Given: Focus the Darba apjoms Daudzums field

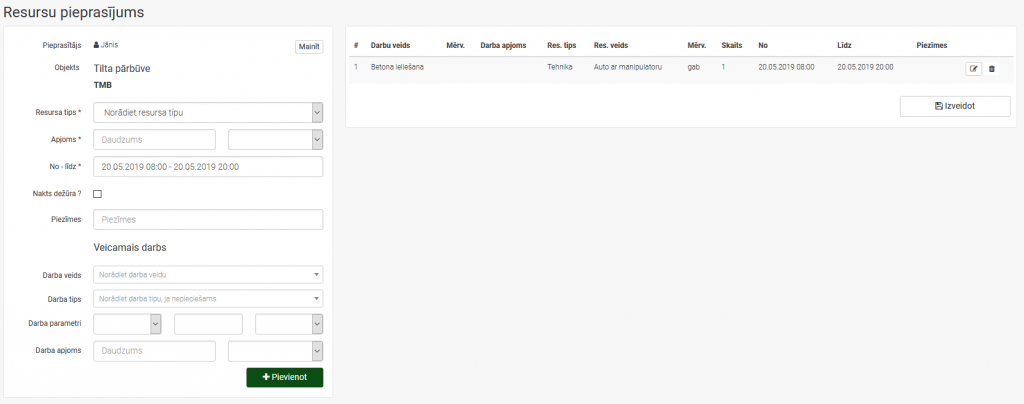Looking at the screenshot, I should tap(155, 351).
